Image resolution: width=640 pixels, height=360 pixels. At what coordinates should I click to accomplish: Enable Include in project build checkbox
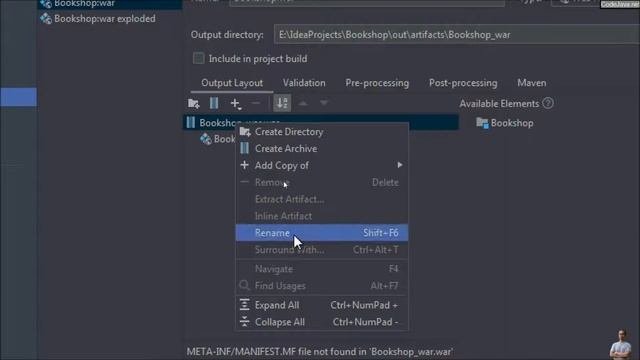pyautogui.click(x=198, y=58)
